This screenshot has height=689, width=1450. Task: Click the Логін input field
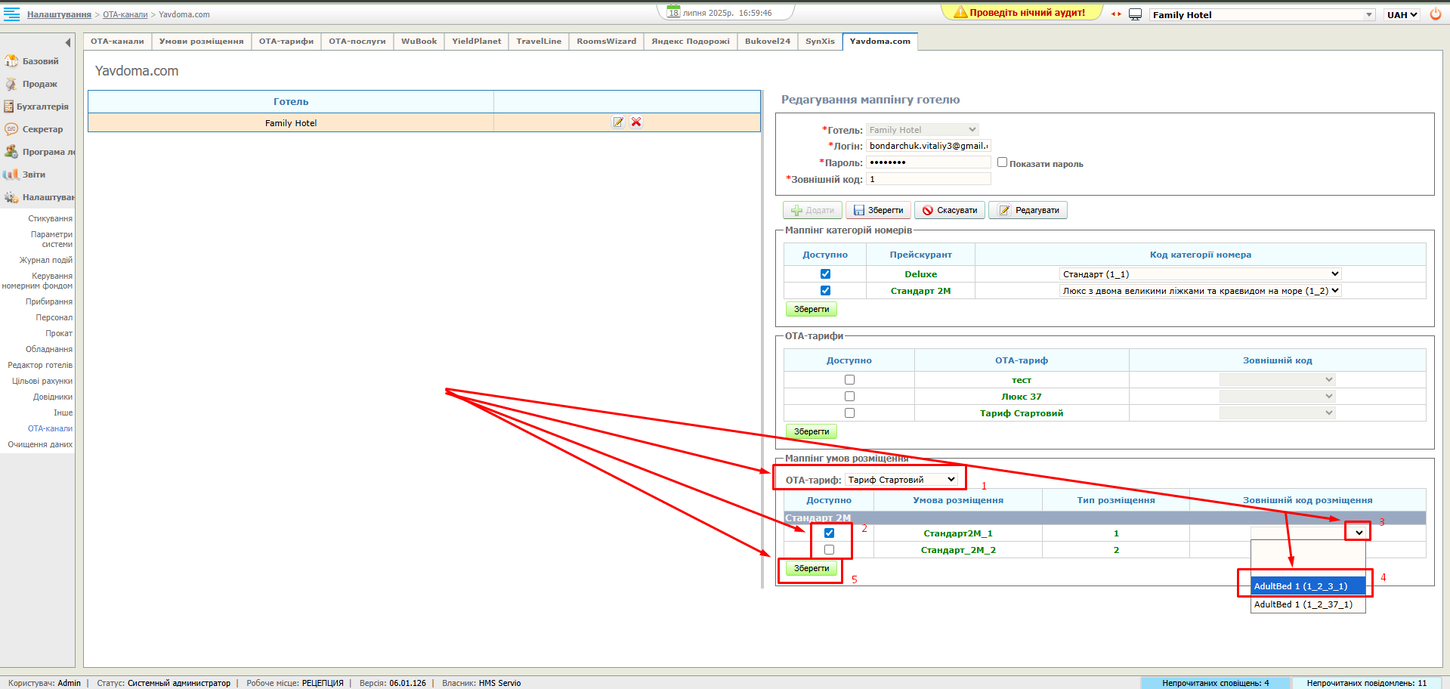click(x=927, y=146)
